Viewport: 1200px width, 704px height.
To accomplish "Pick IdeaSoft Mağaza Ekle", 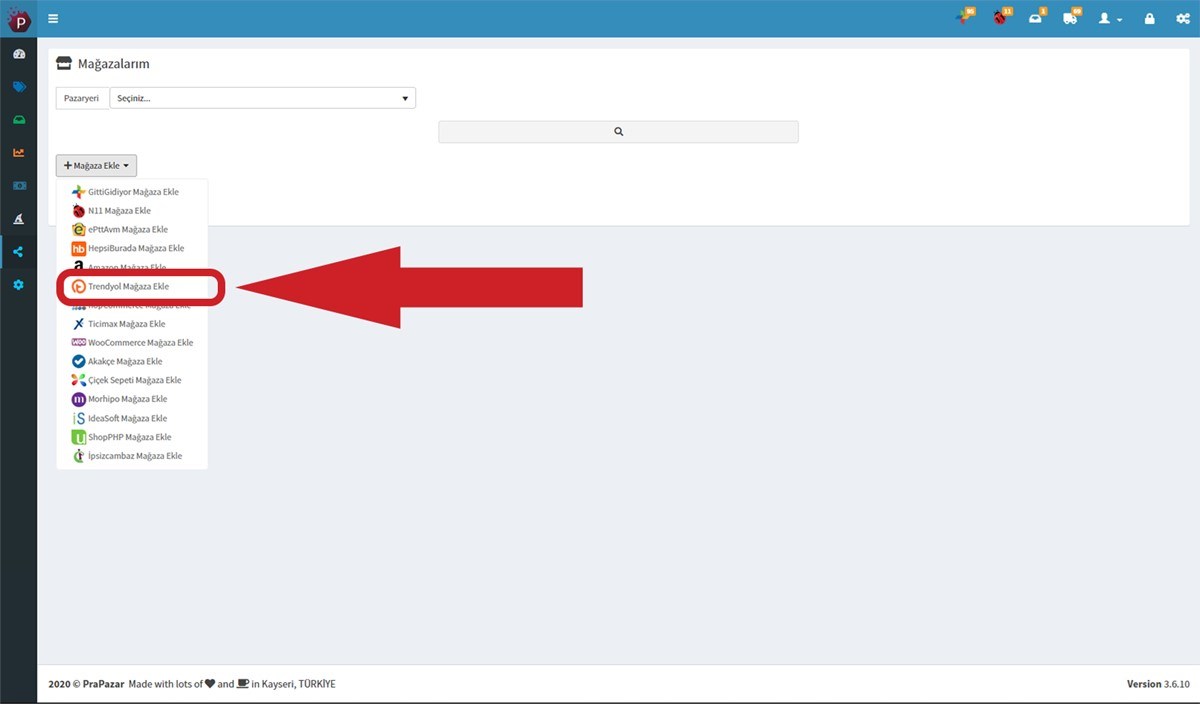I will click(x=120, y=418).
